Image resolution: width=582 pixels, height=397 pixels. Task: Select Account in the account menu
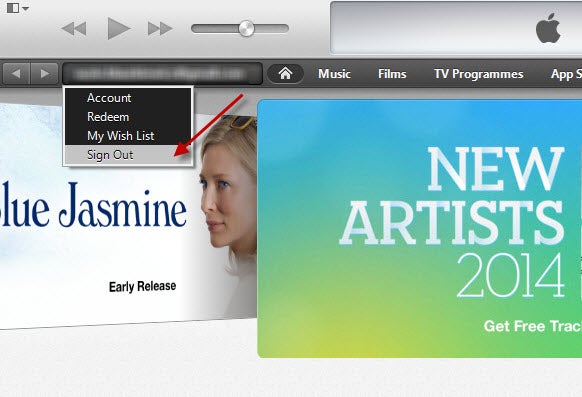tap(128, 98)
